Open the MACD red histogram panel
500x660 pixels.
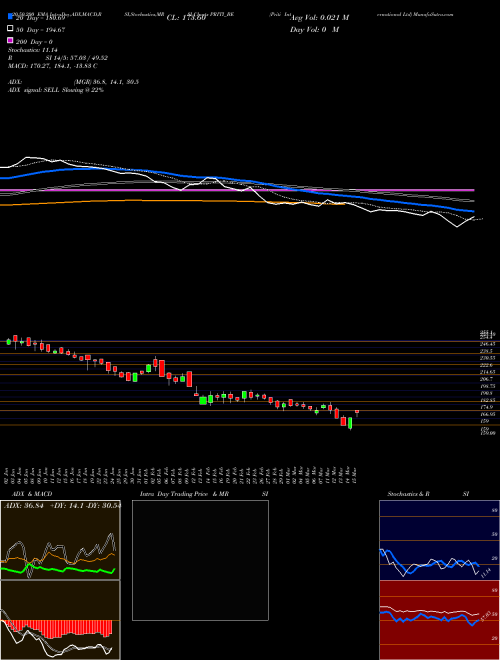(60, 620)
